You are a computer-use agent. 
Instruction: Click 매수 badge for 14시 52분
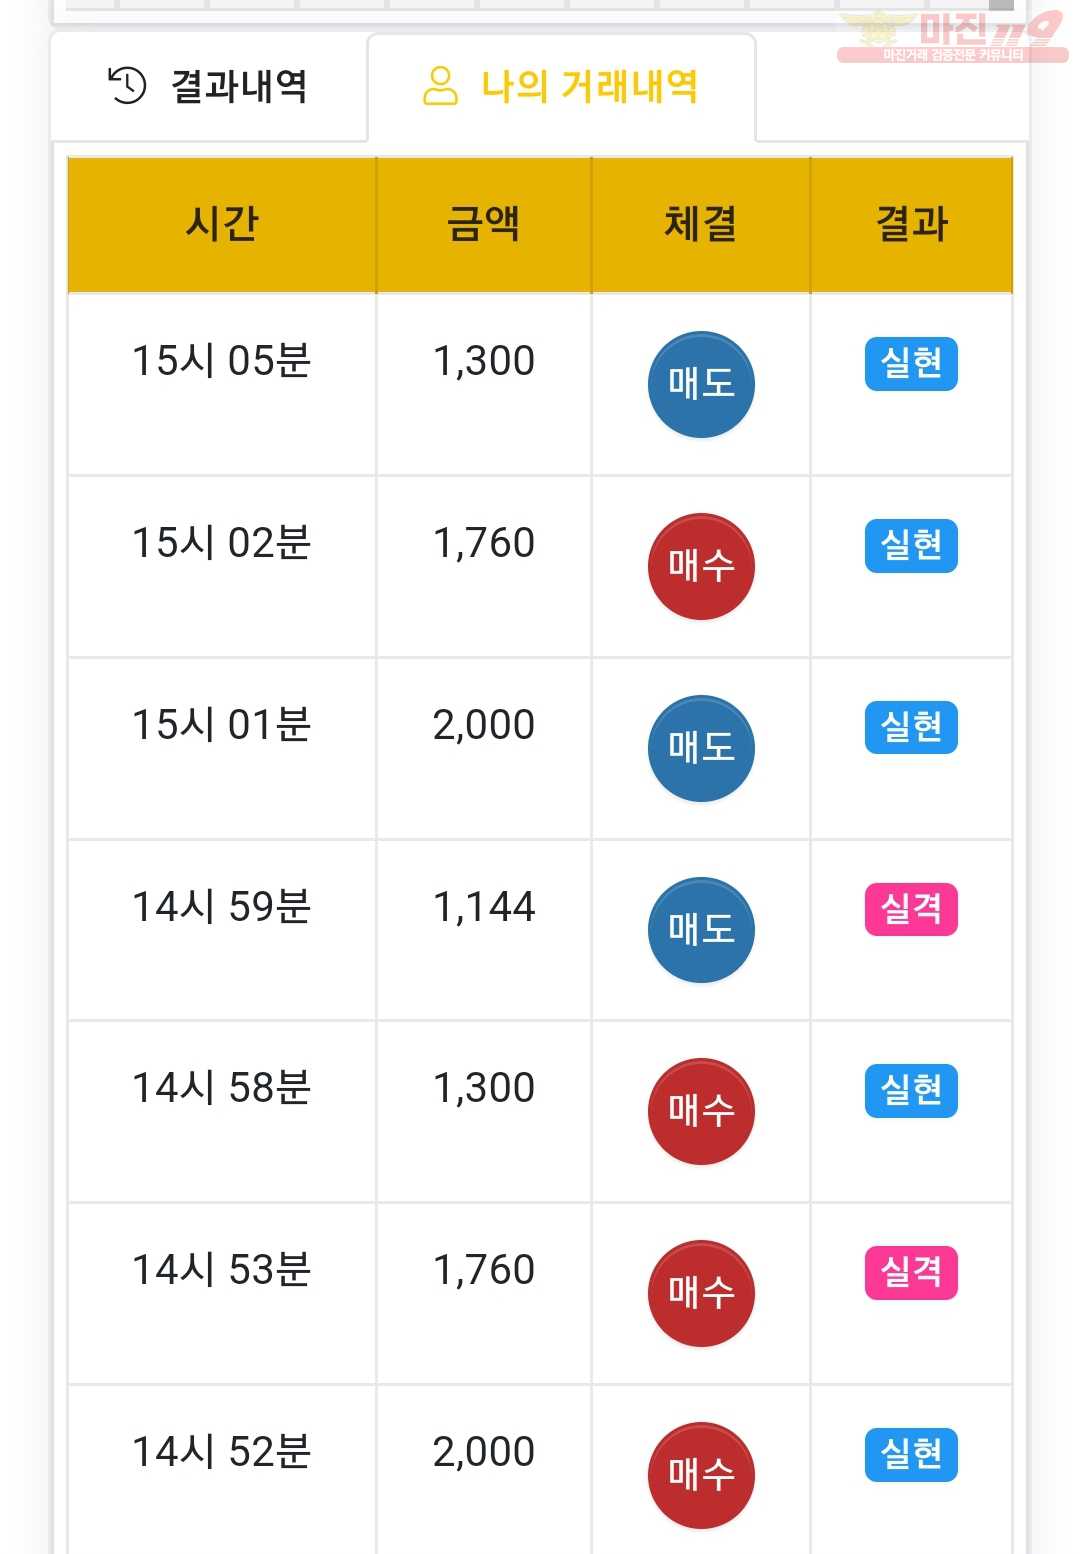[701, 1476]
